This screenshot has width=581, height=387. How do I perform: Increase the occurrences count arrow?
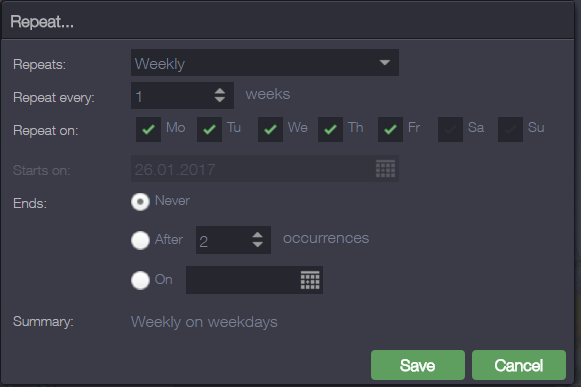(x=258, y=235)
